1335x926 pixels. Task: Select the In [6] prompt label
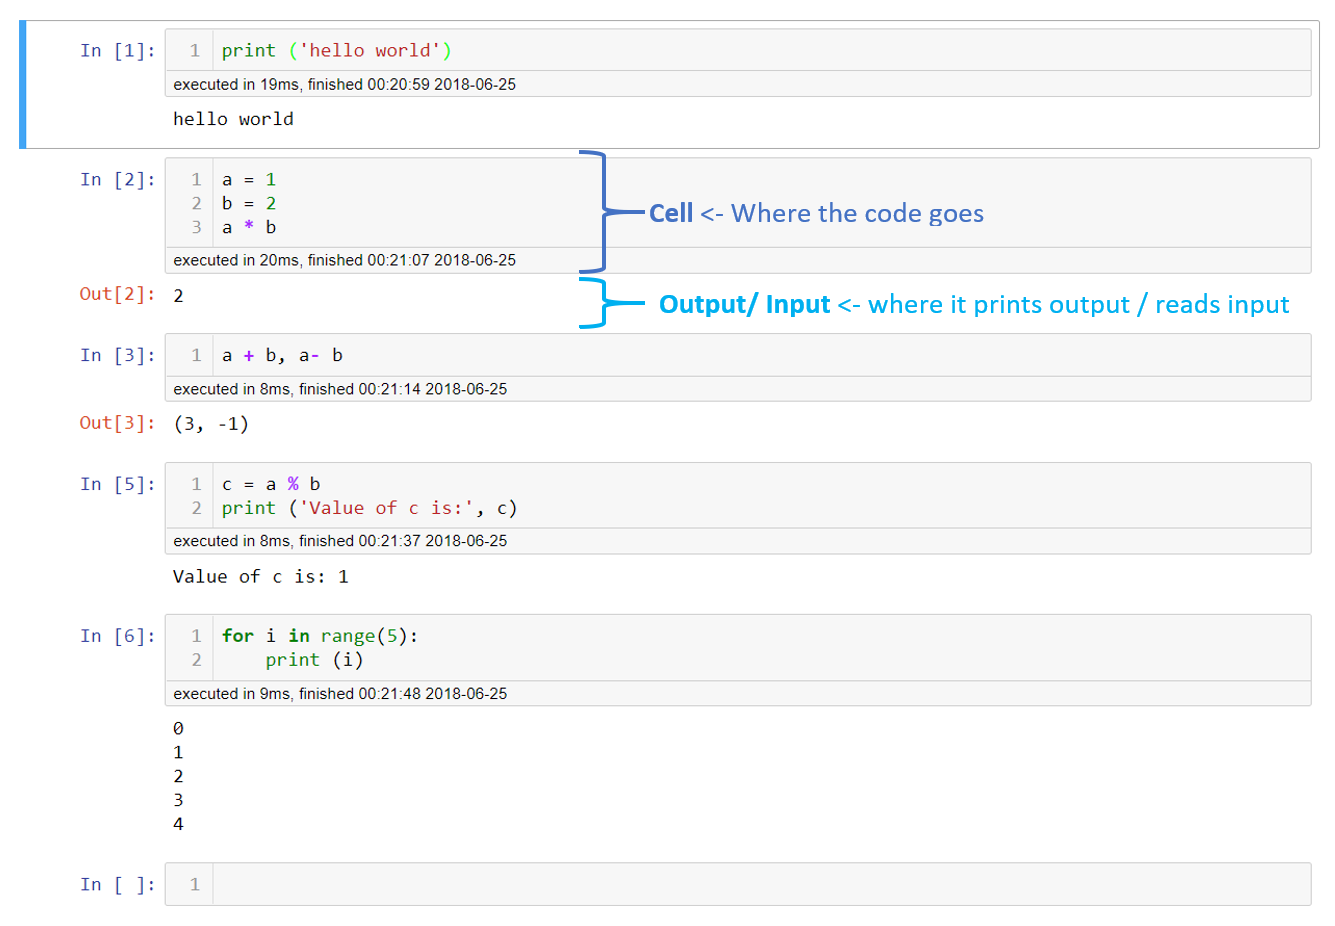tap(118, 636)
